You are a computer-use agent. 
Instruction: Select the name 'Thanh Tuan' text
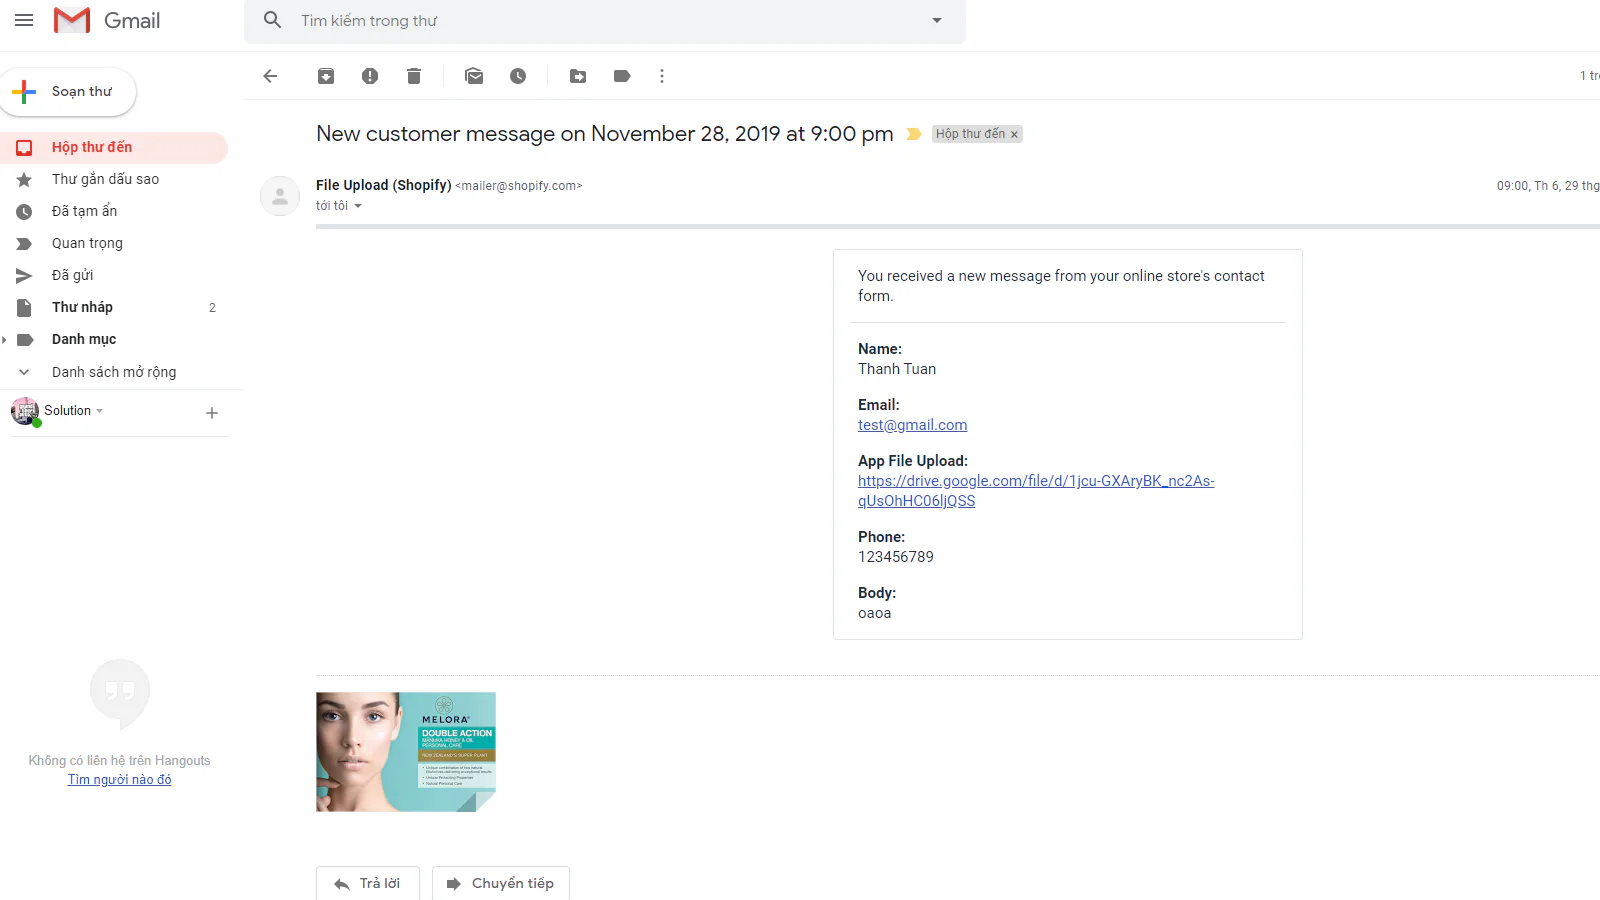[897, 369]
